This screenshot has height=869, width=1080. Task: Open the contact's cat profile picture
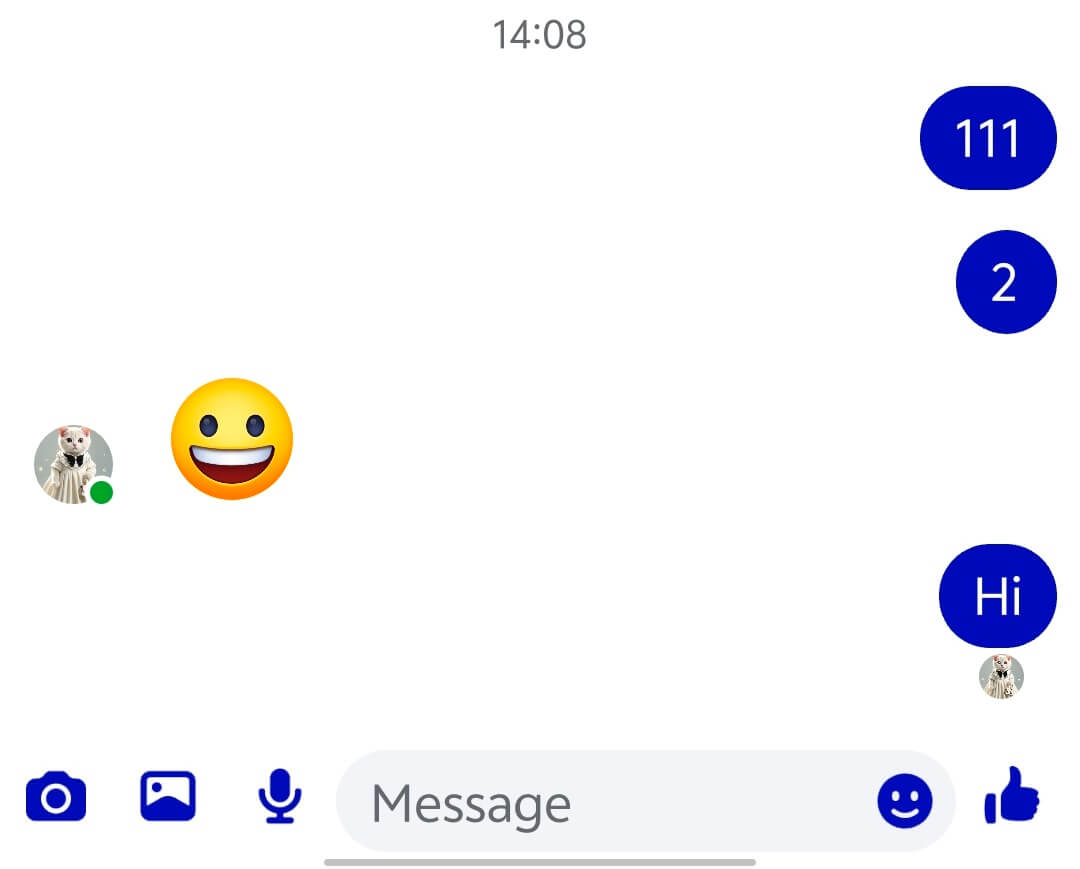tap(73, 464)
